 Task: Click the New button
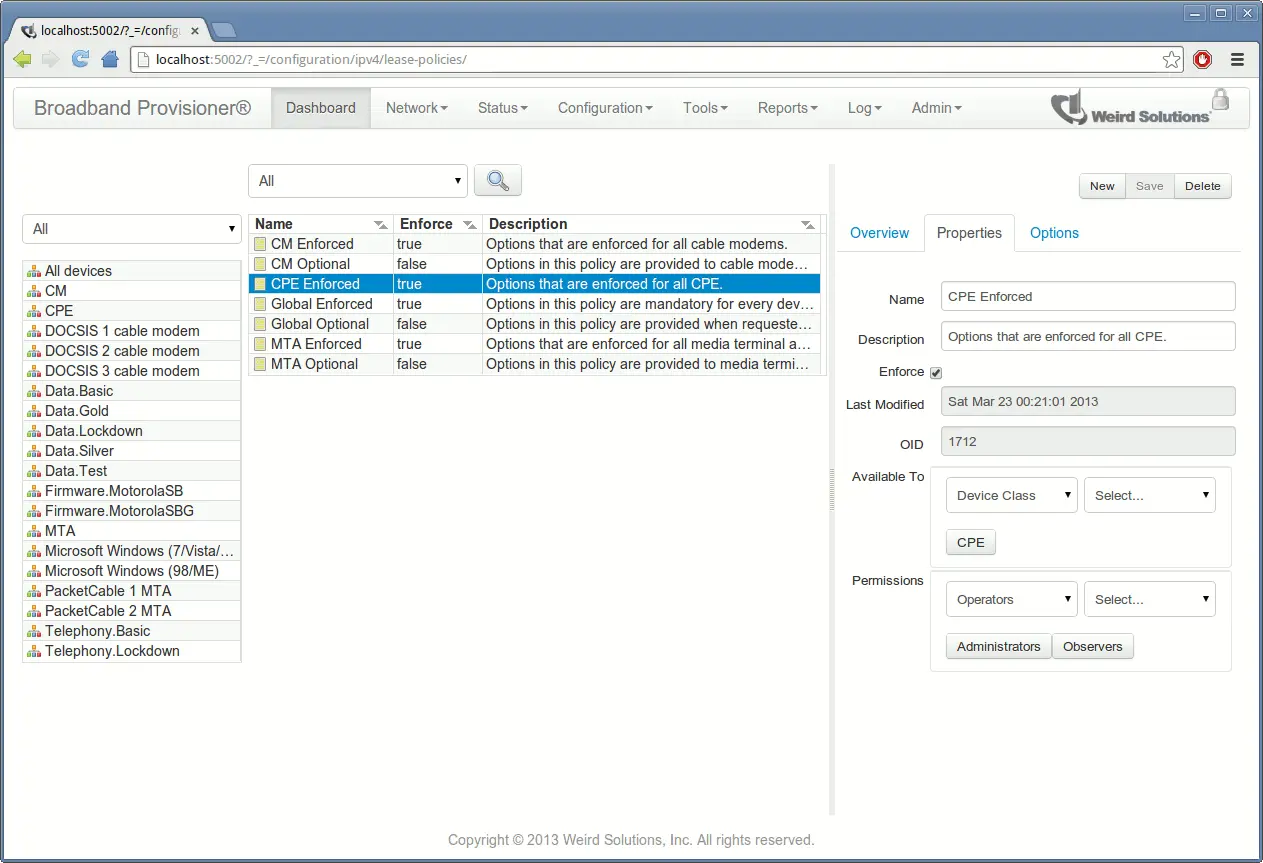pos(1101,186)
